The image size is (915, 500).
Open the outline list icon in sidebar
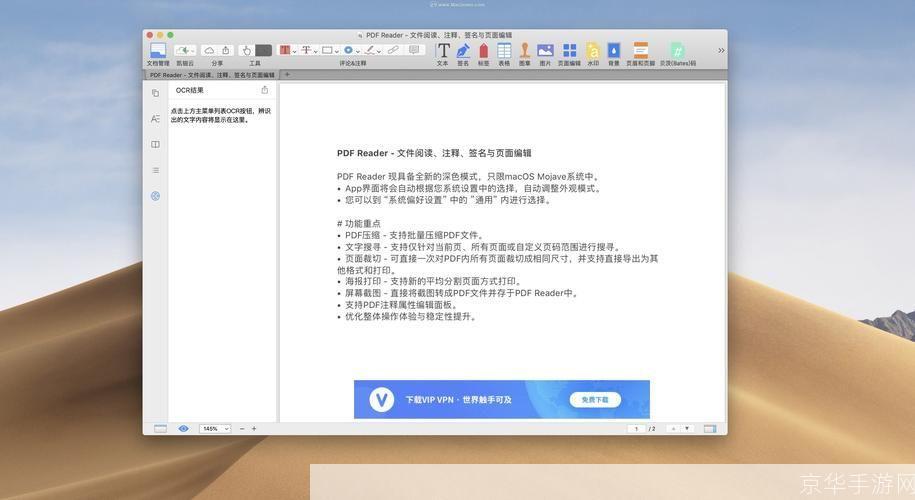tap(155, 170)
